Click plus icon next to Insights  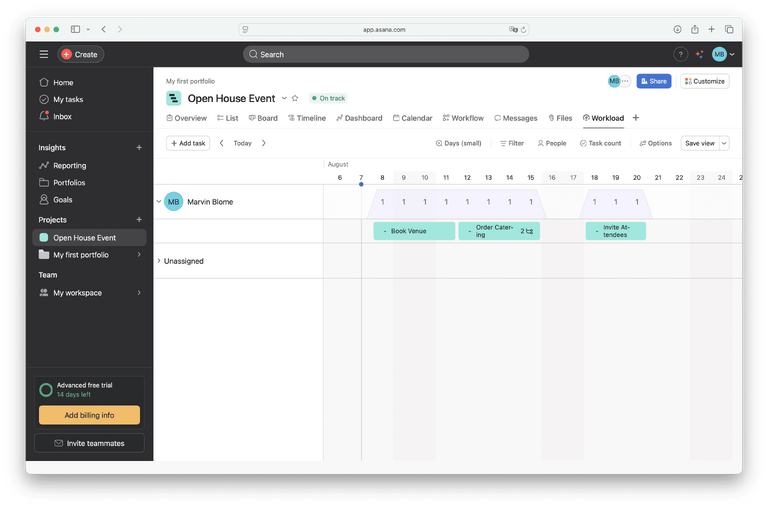139,147
